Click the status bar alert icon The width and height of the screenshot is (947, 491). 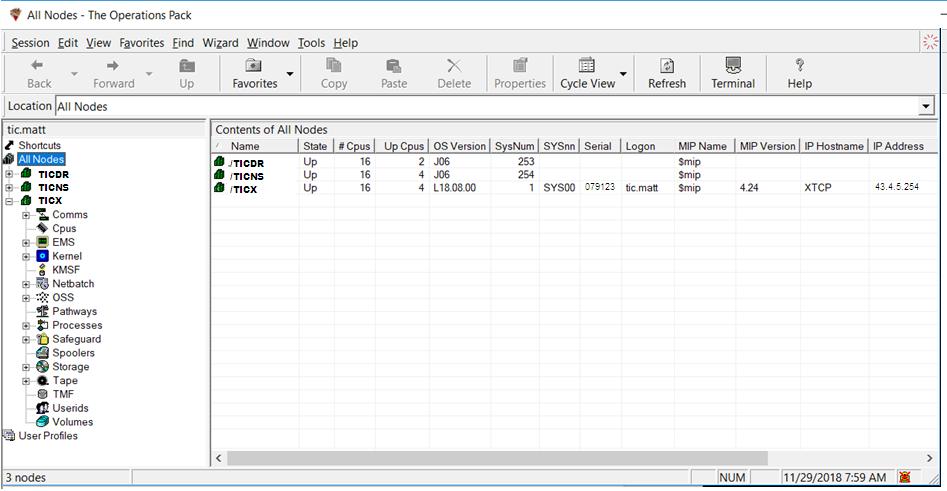click(x=905, y=478)
